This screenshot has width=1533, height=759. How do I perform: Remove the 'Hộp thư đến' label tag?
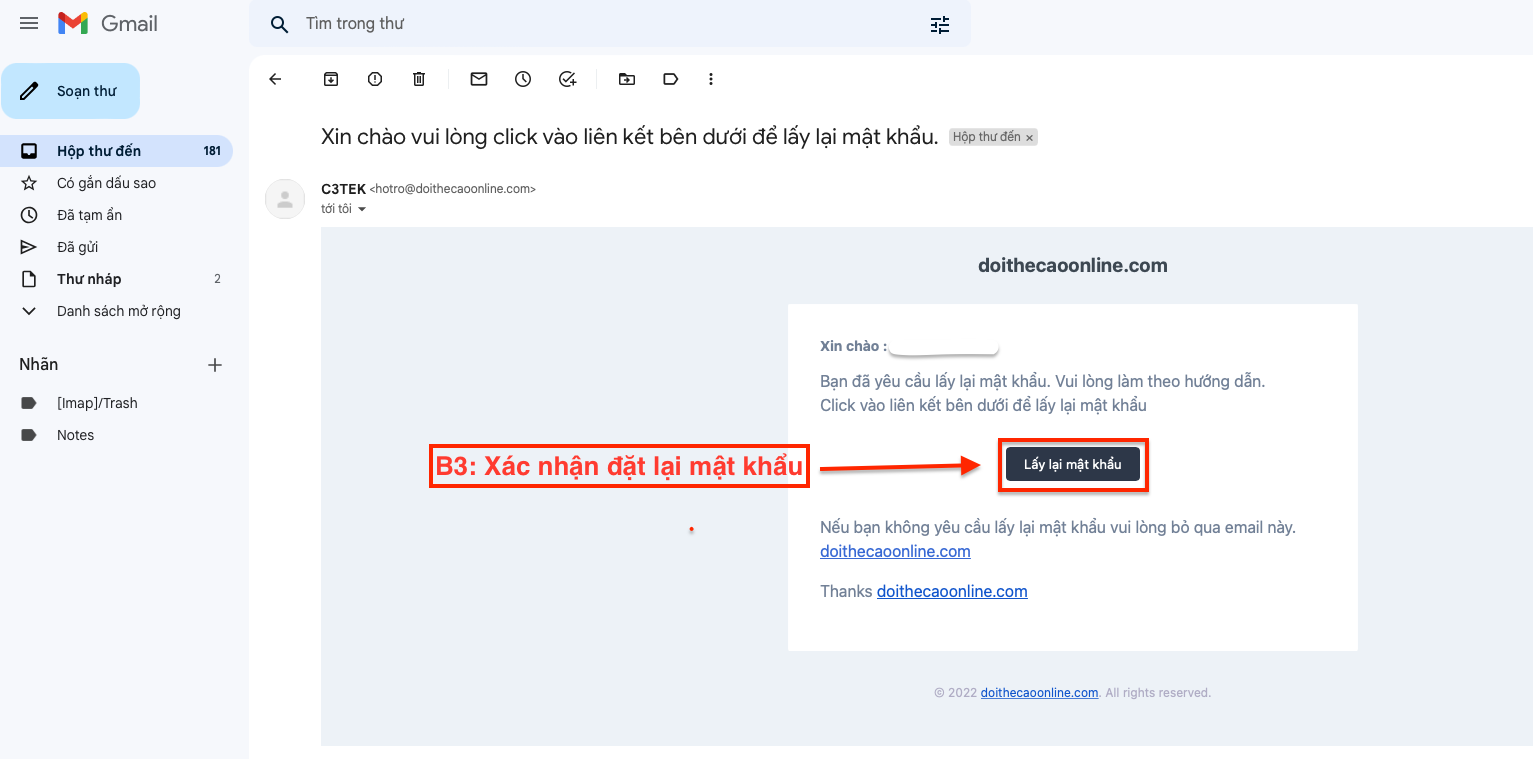point(1030,138)
